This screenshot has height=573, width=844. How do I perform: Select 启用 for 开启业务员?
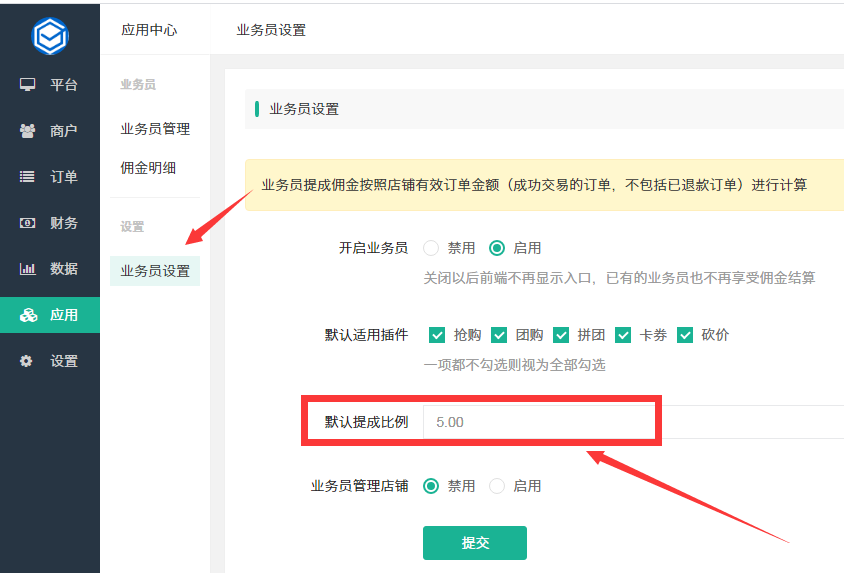click(497, 248)
